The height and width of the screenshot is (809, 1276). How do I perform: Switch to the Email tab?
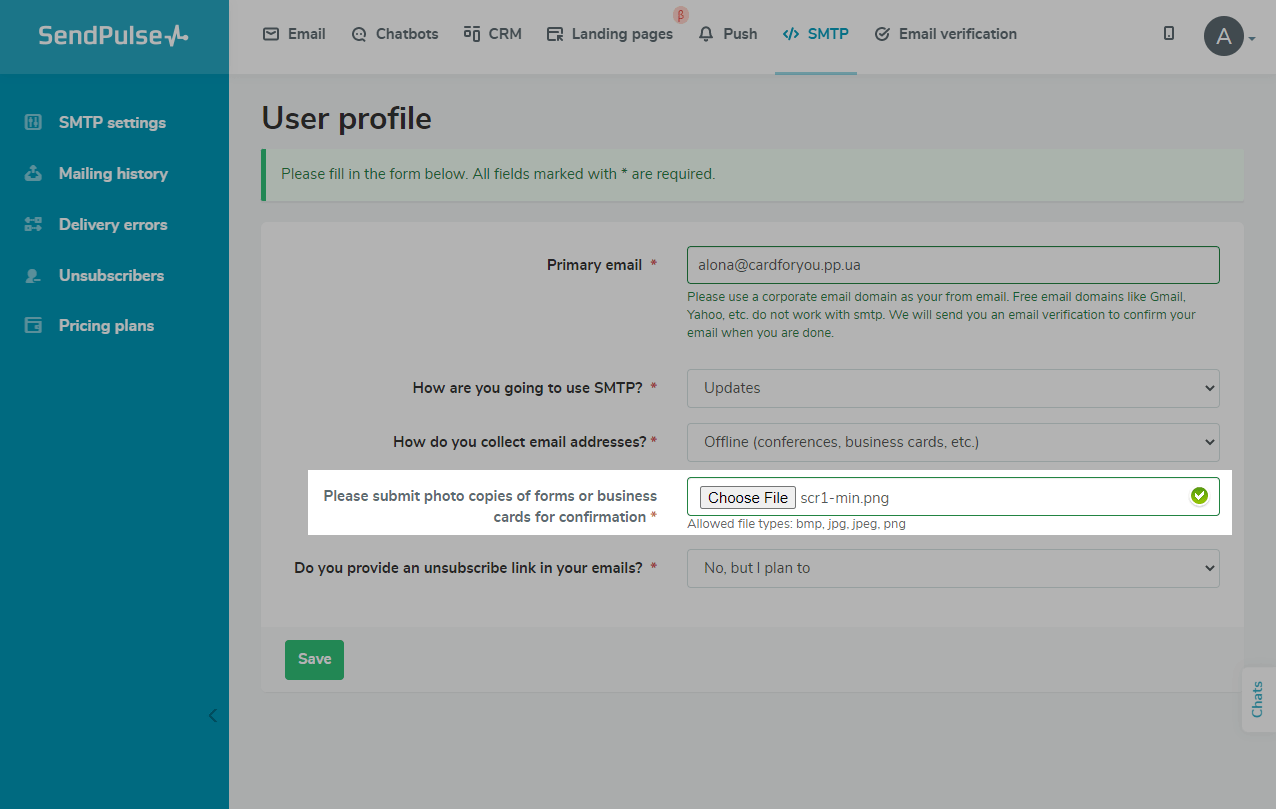[x=294, y=34]
